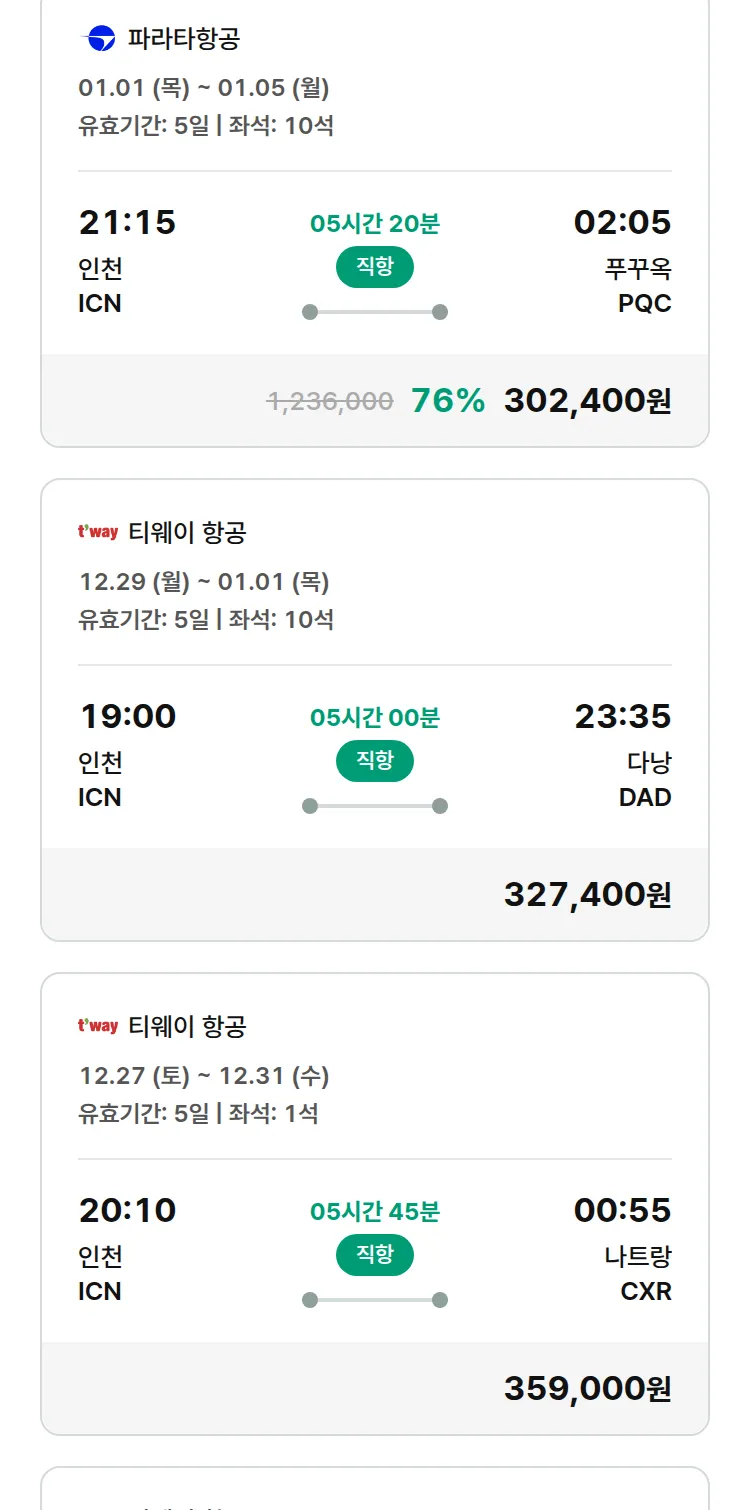Select the 359,000원 price for Nha Trang
750x1510 pixels.
[x=587, y=1389]
